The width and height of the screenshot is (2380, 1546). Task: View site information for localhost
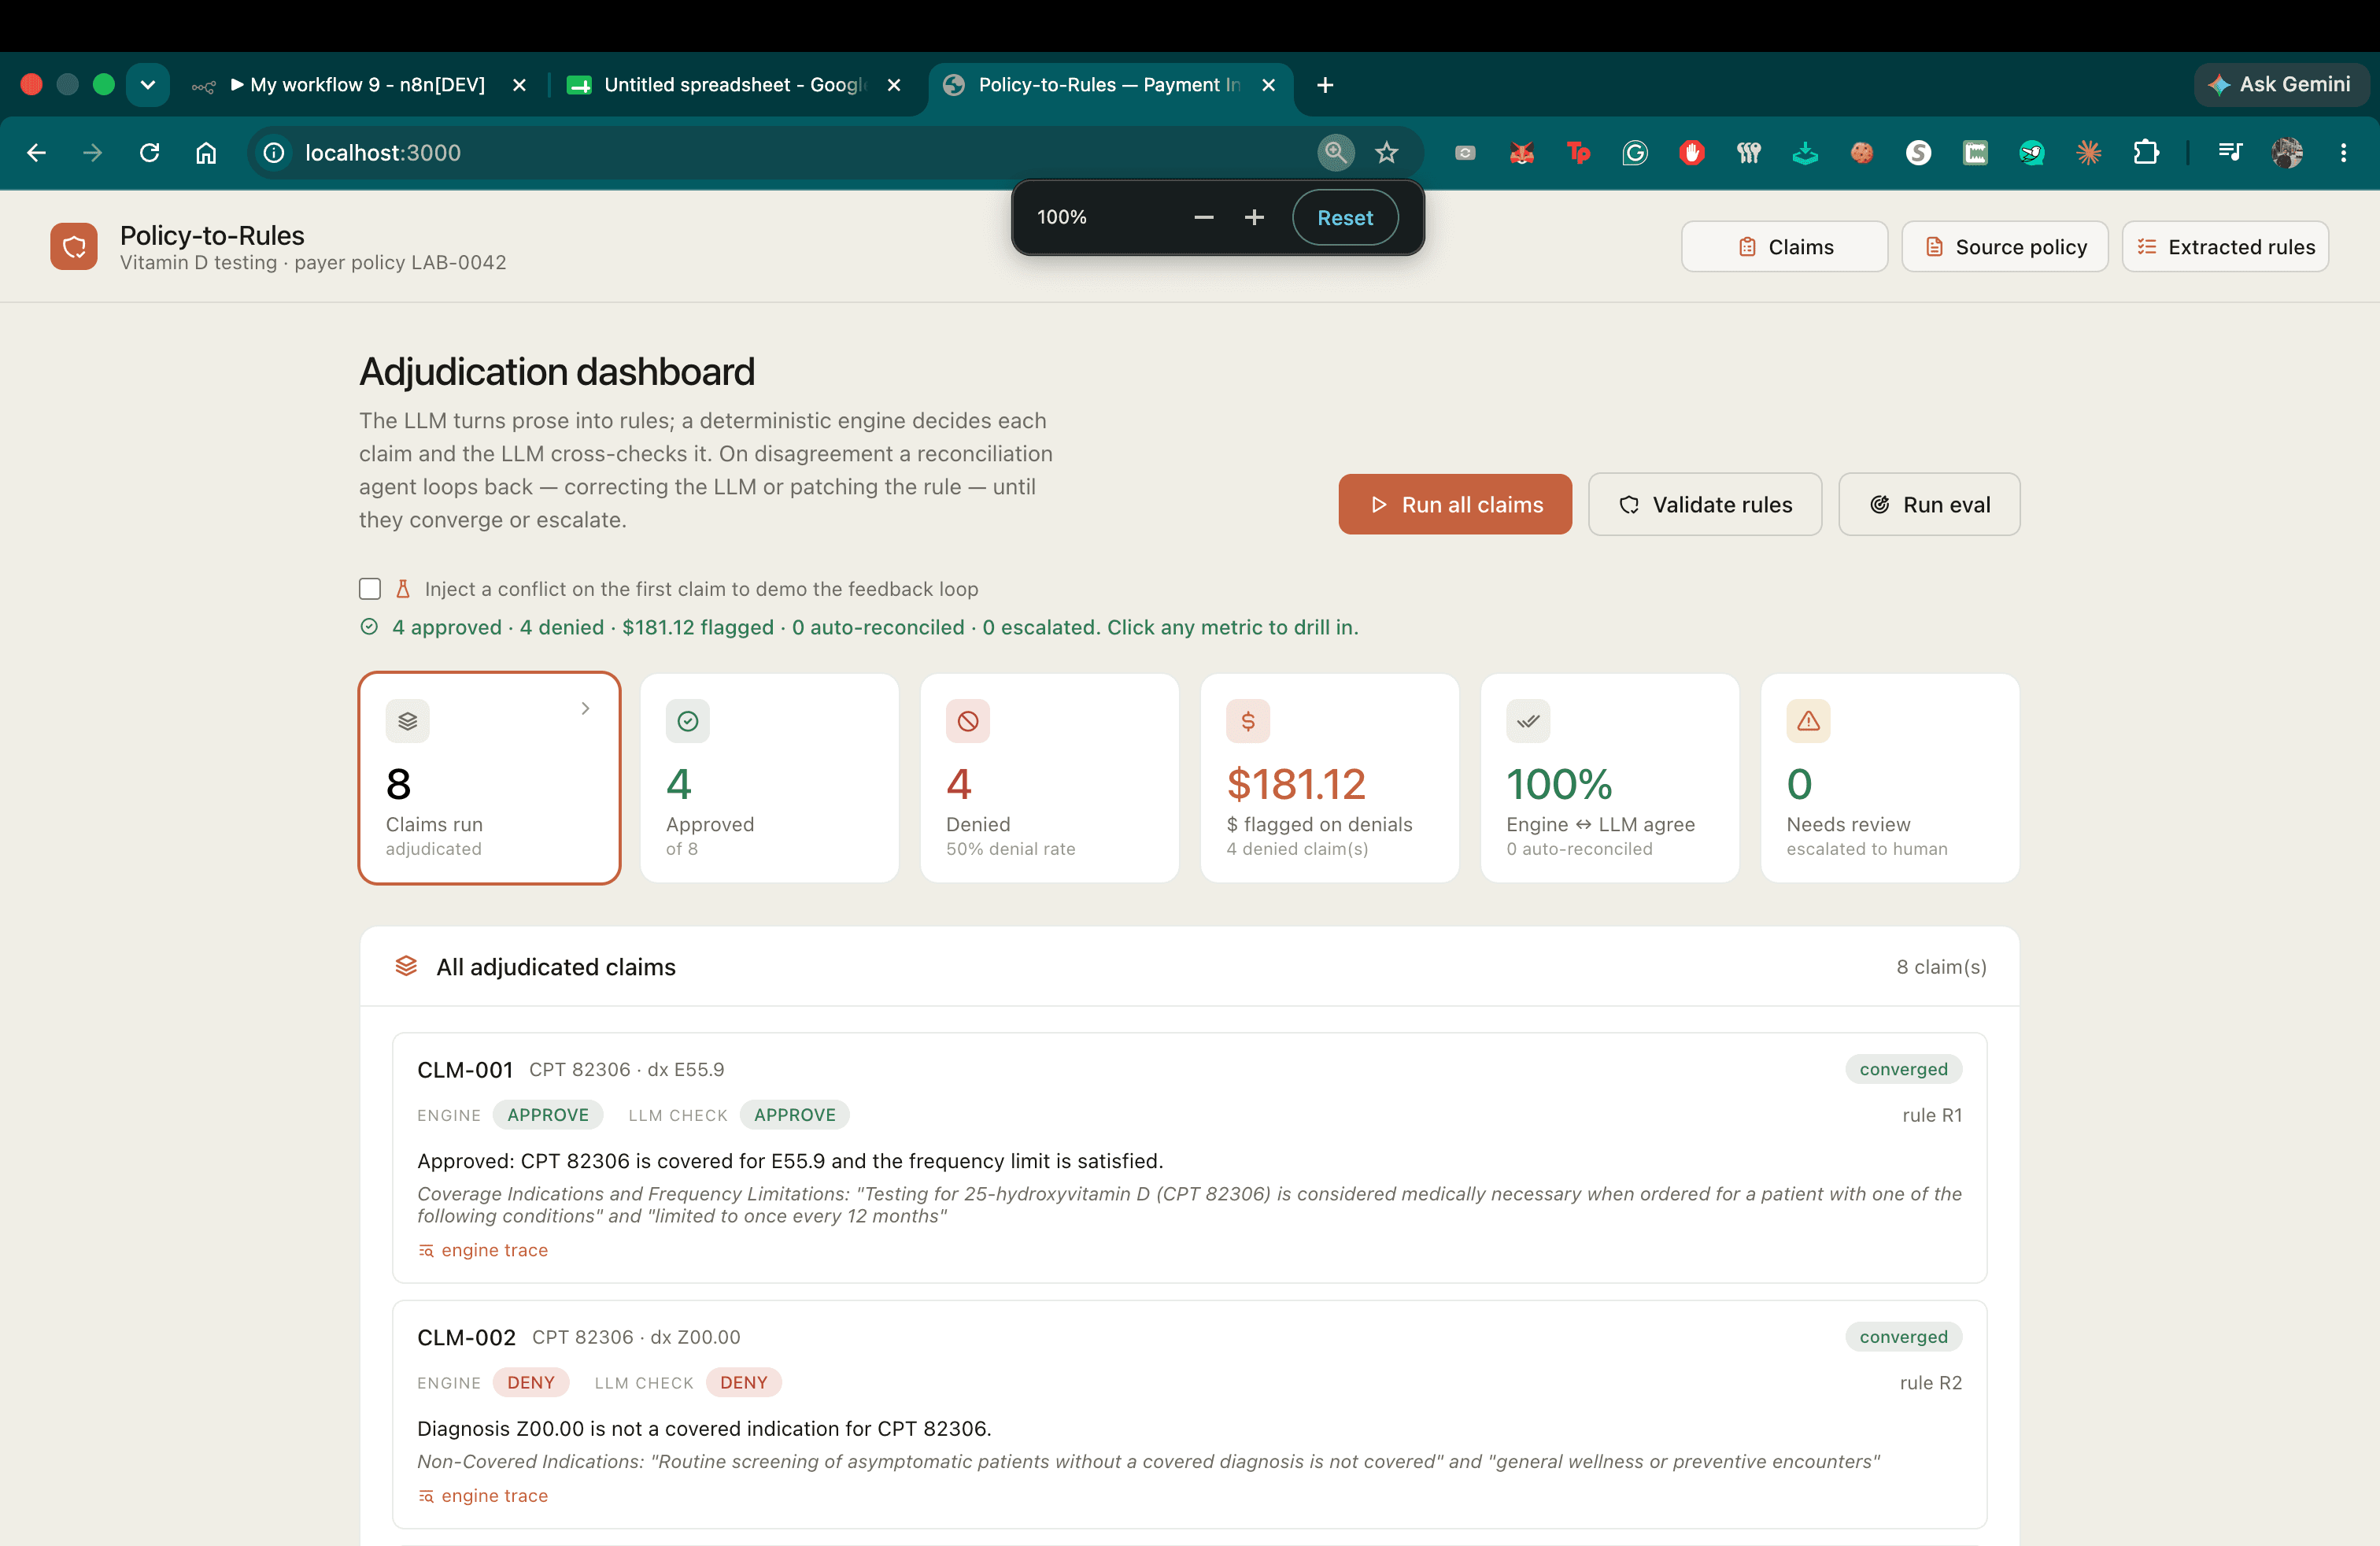point(274,153)
